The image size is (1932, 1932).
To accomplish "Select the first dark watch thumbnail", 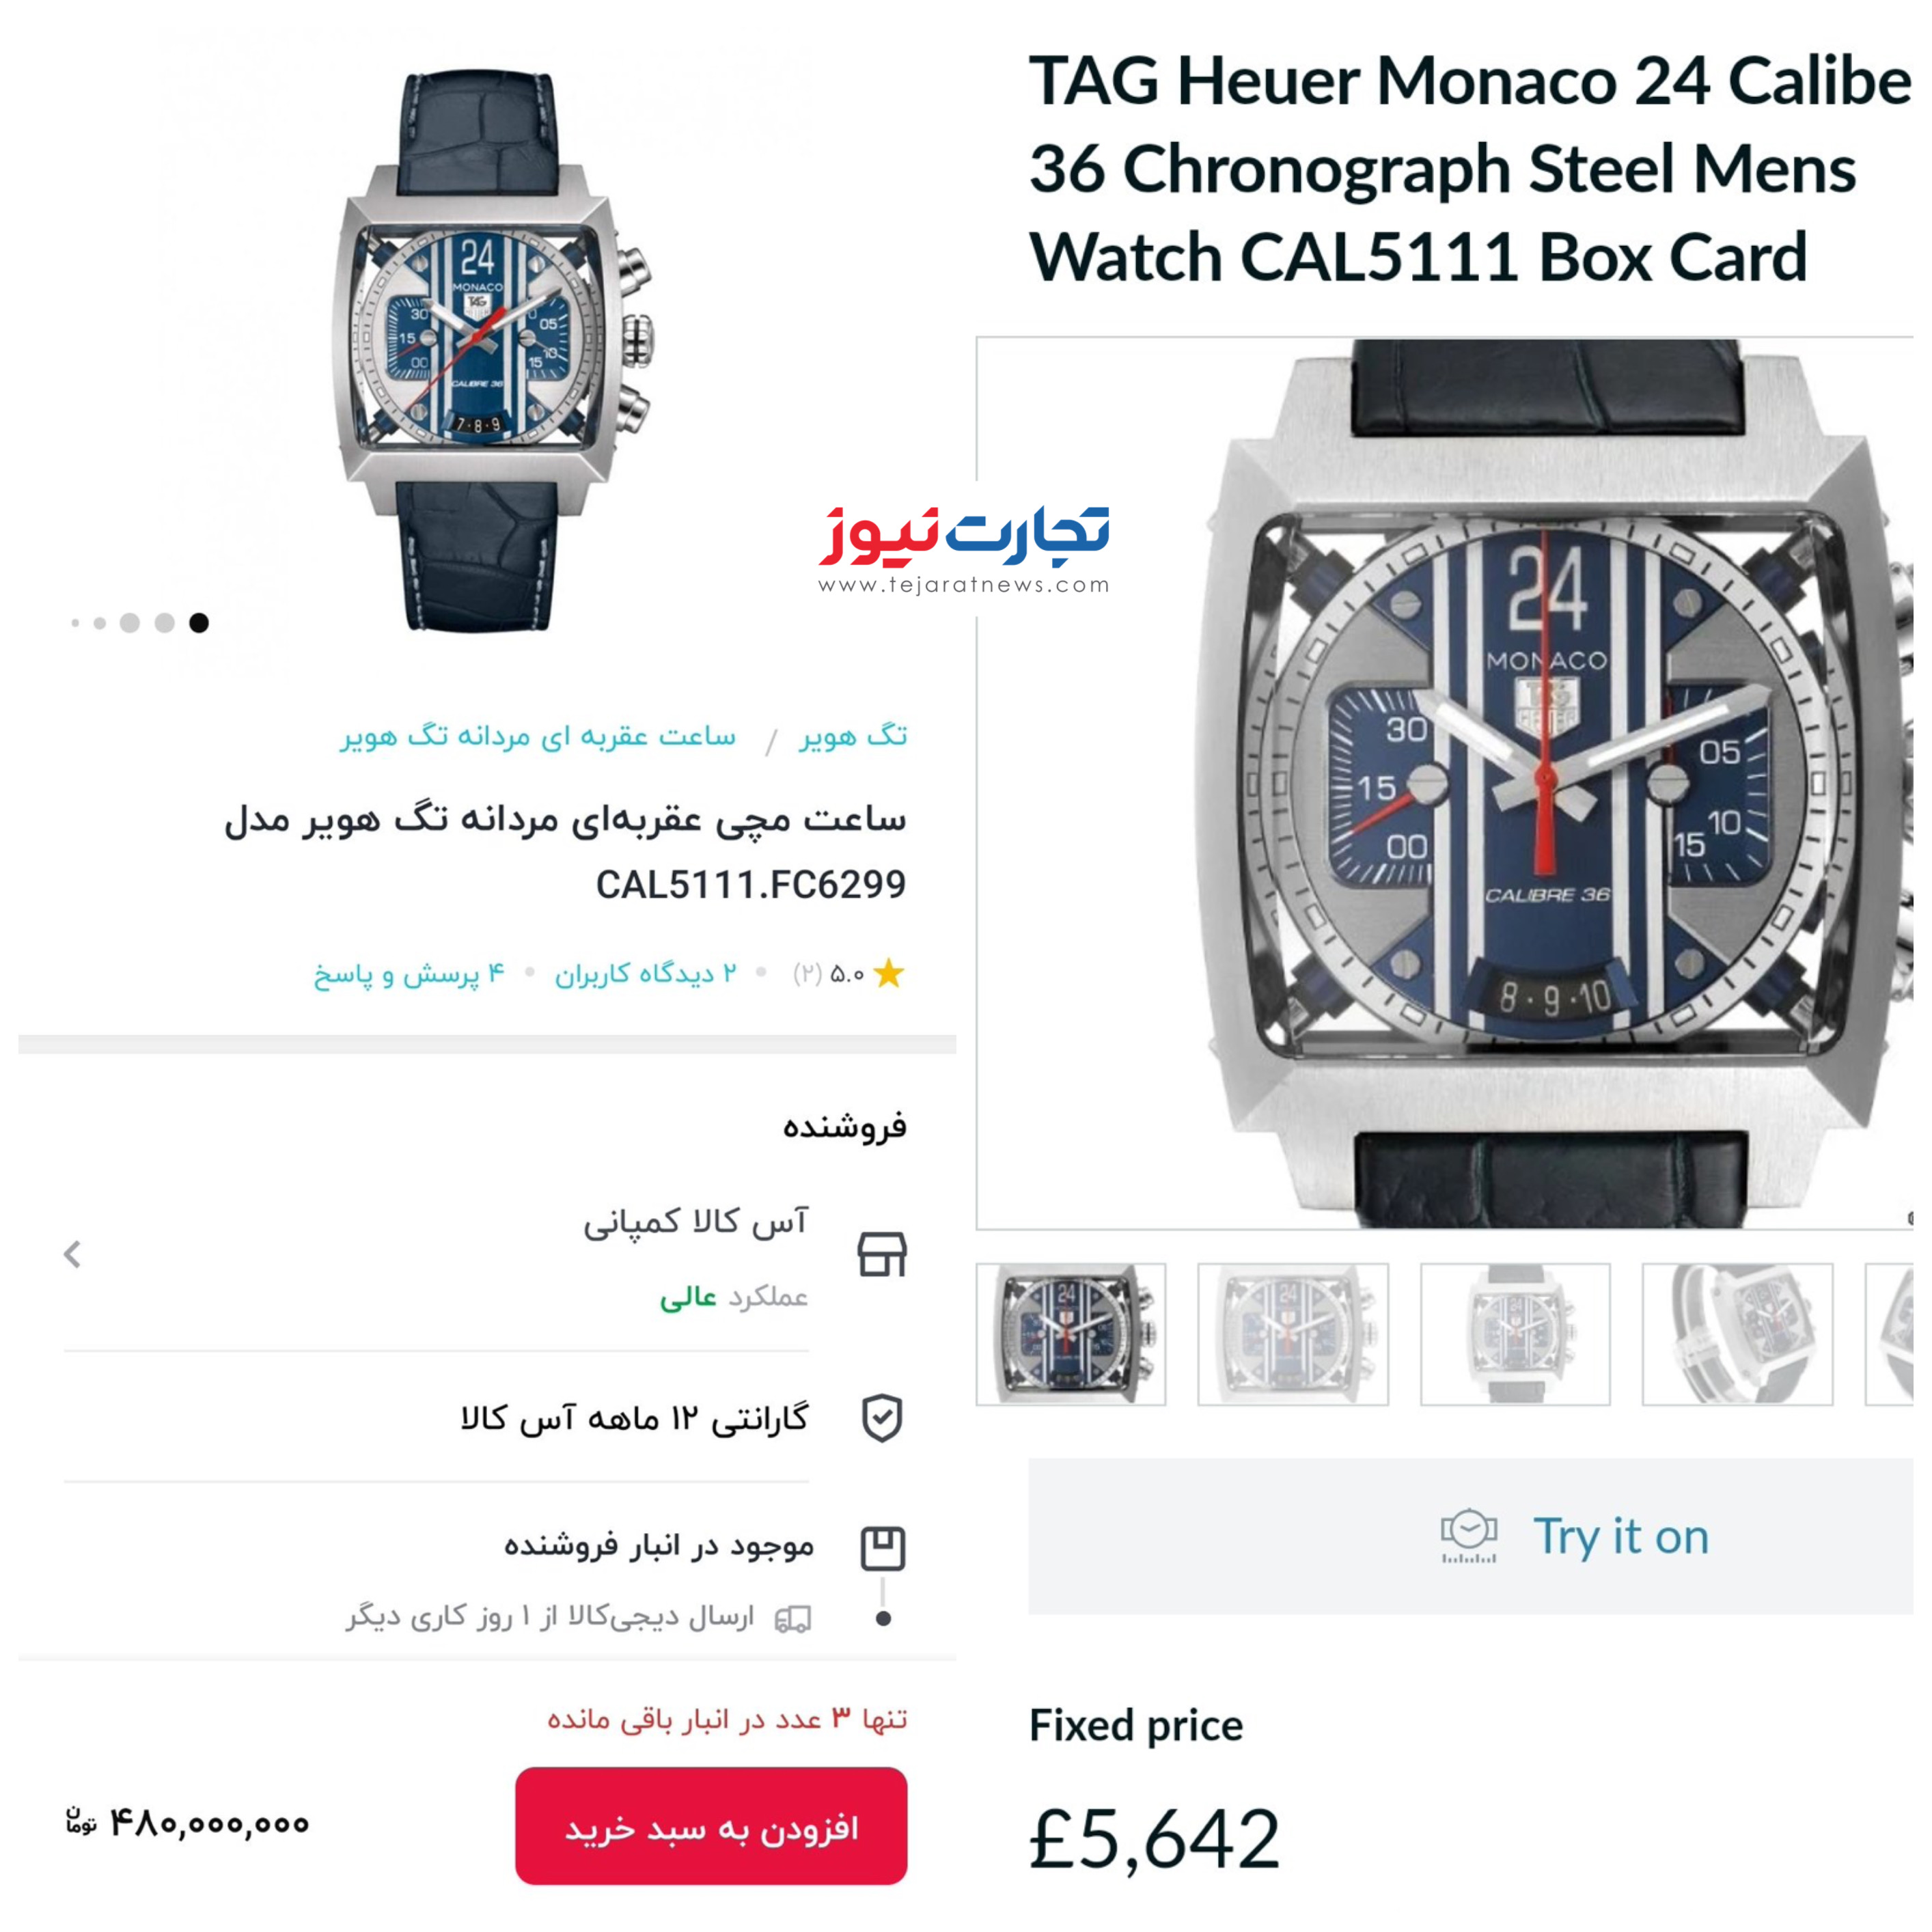I will (1071, 1334).
